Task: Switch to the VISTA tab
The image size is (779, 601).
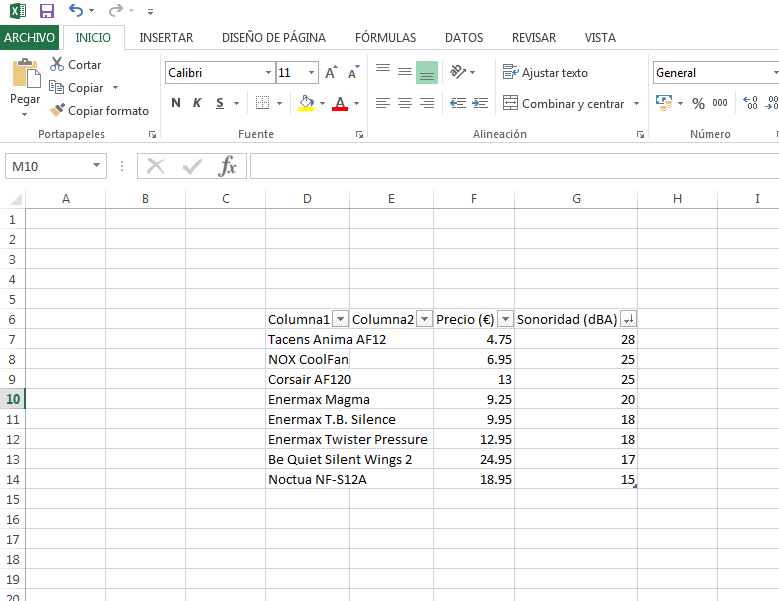Action: pyautogui.click(x=600, y=38)
